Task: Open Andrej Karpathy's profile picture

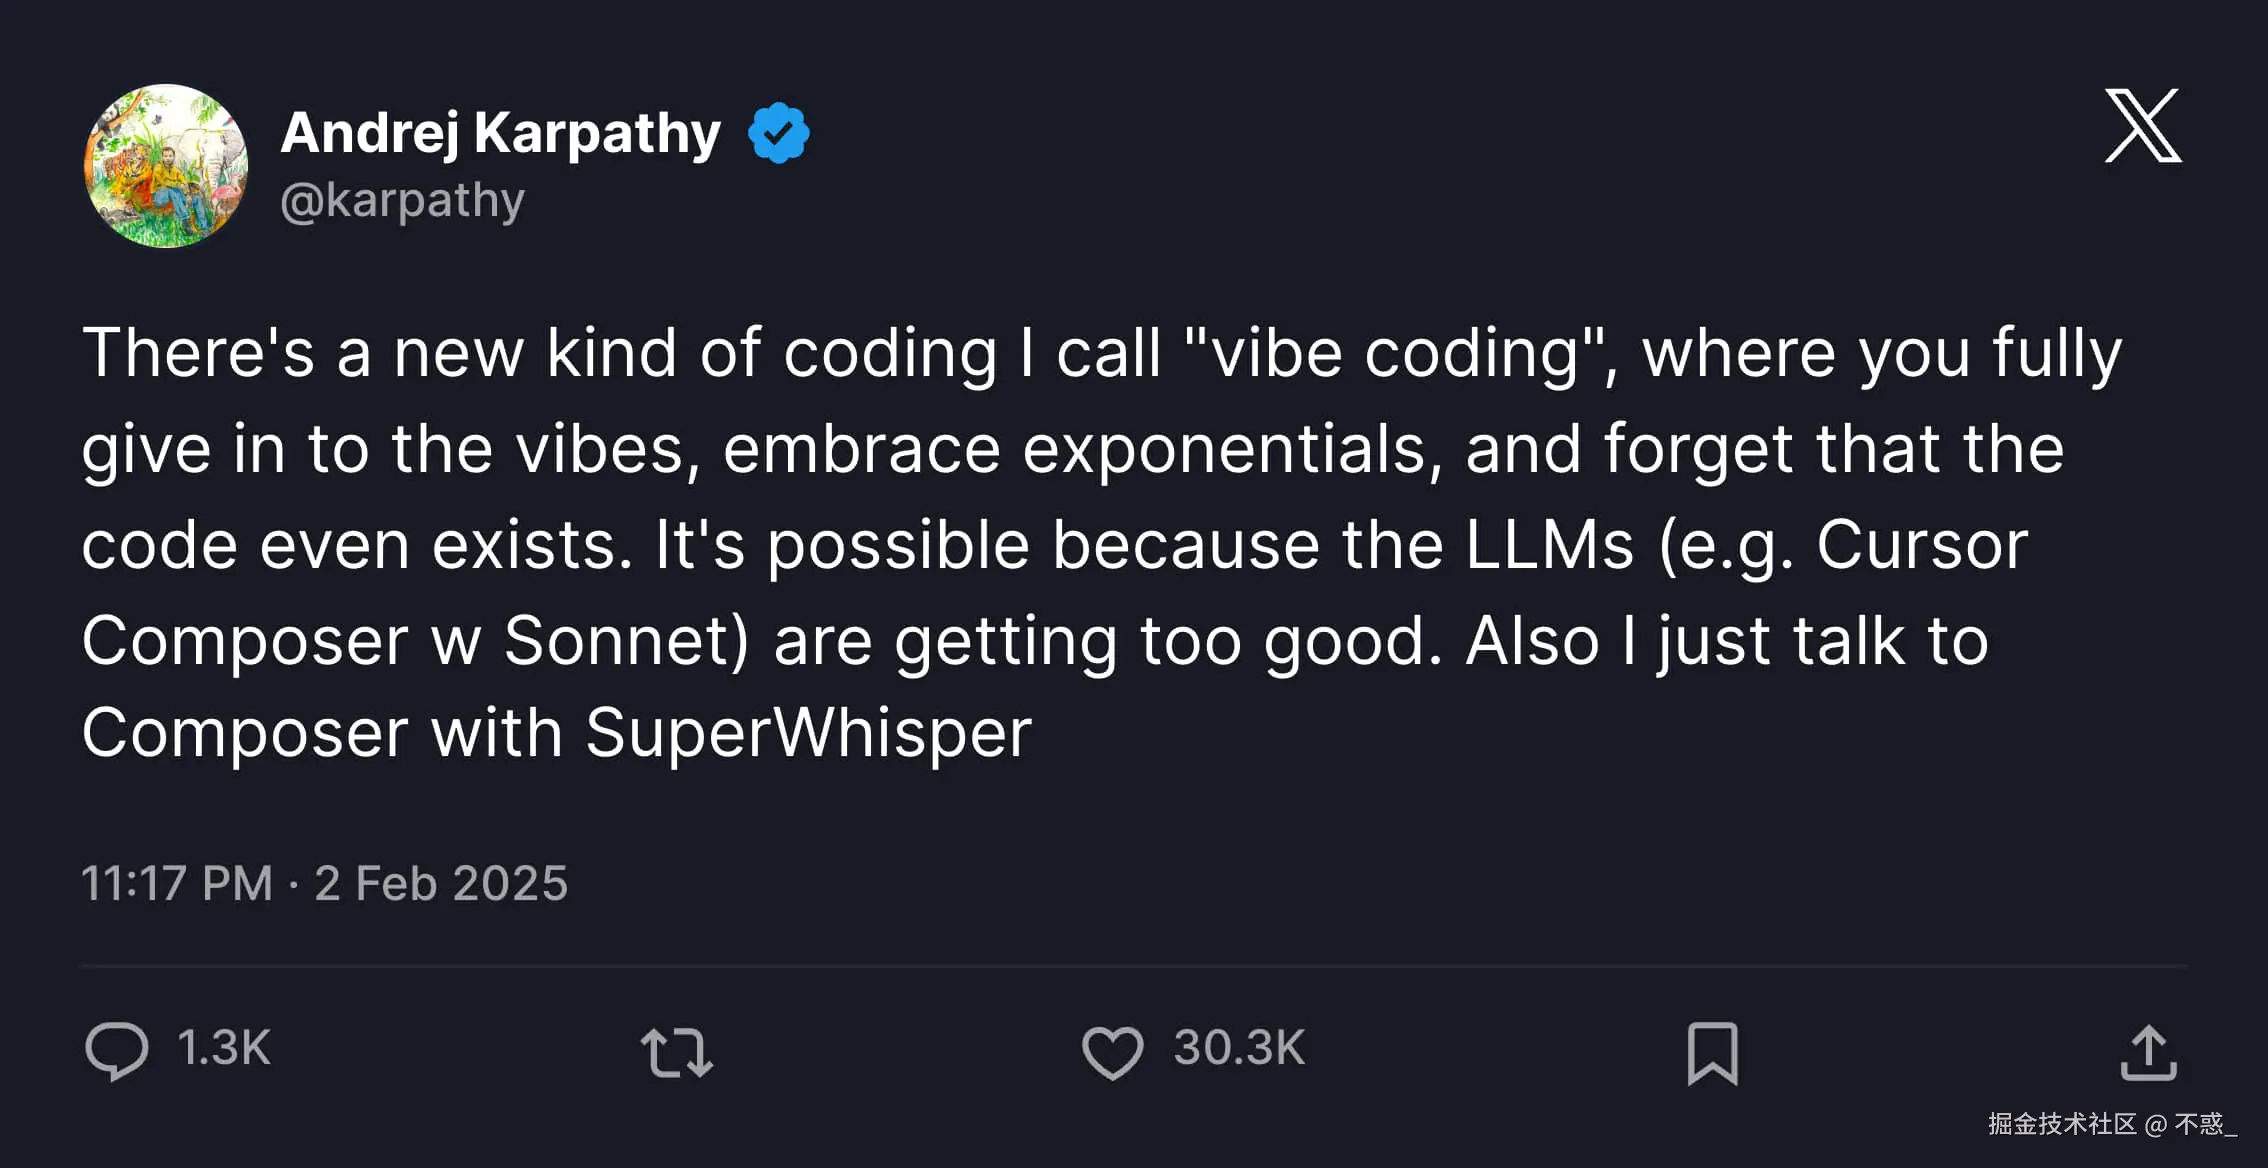Action: click(x=166, y=165)
